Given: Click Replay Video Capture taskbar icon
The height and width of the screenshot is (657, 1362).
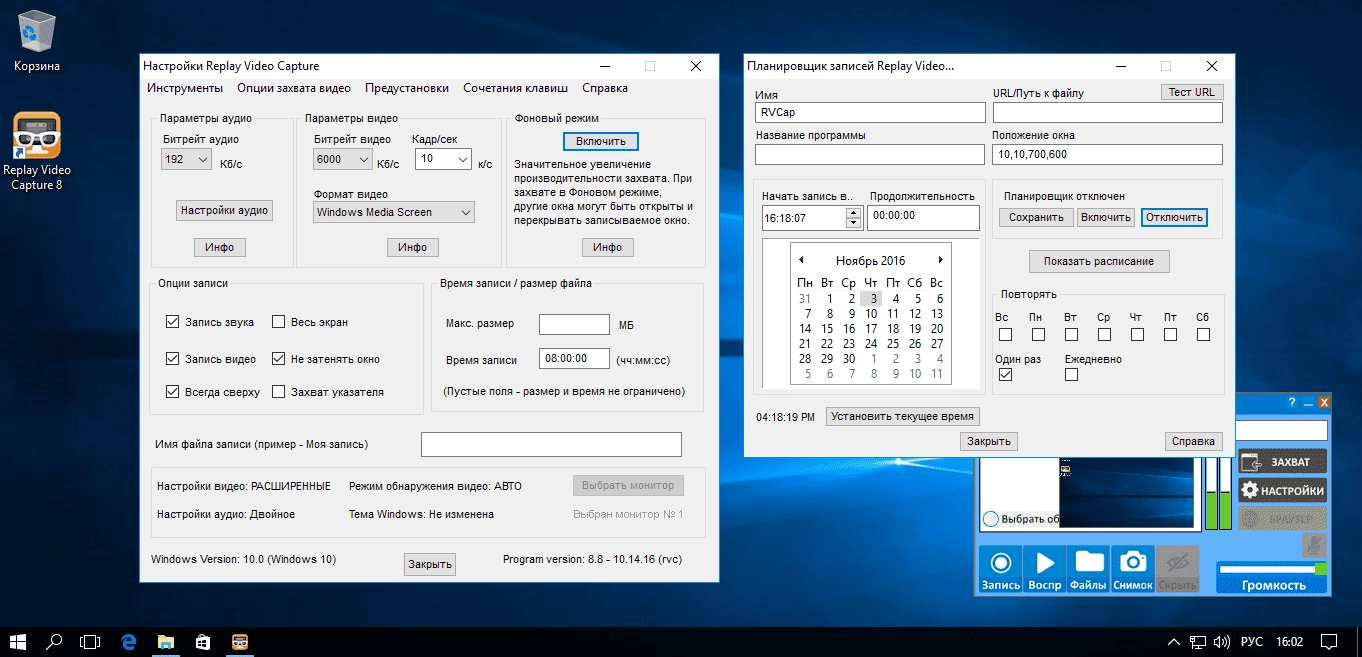Looking at the screenshot, I should [240, 641].
